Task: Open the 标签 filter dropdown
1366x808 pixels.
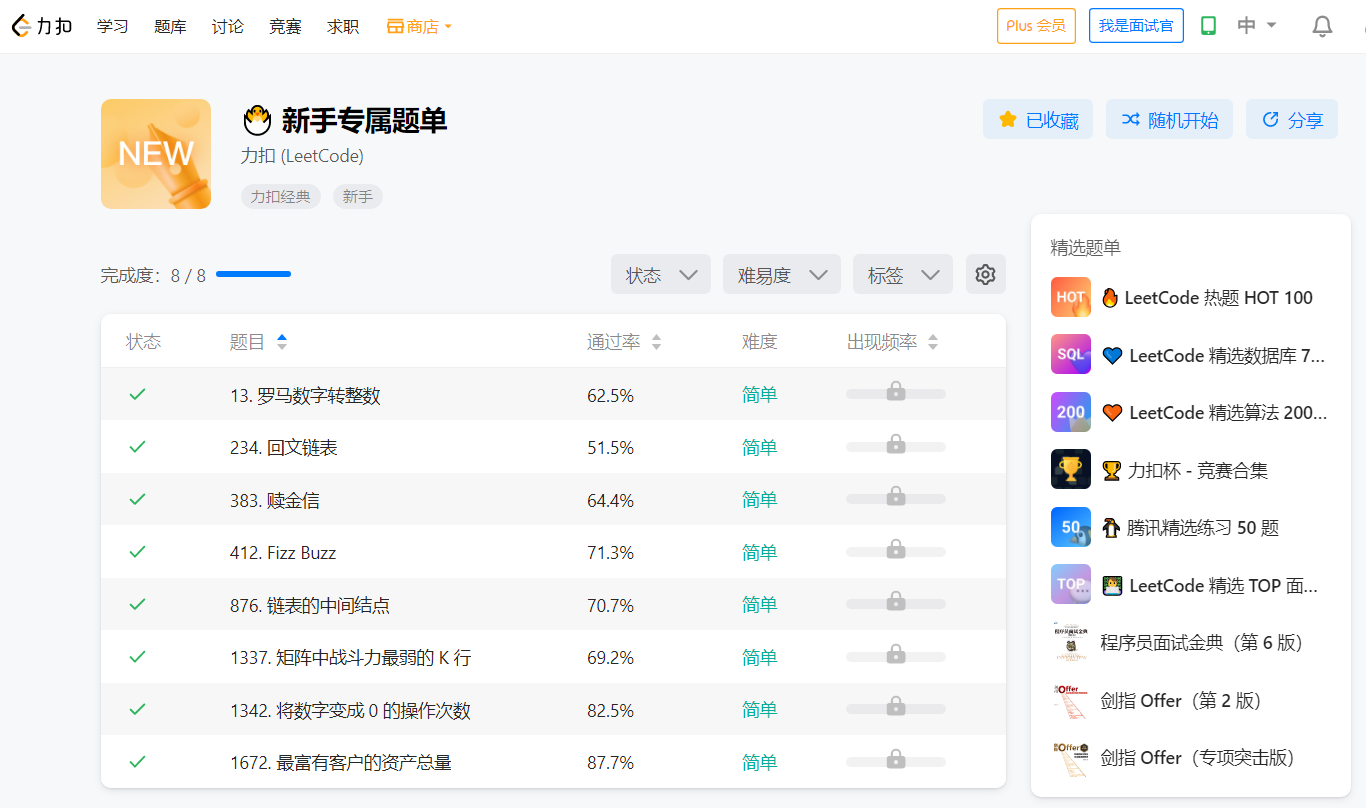Action: (x=902, y=275)
